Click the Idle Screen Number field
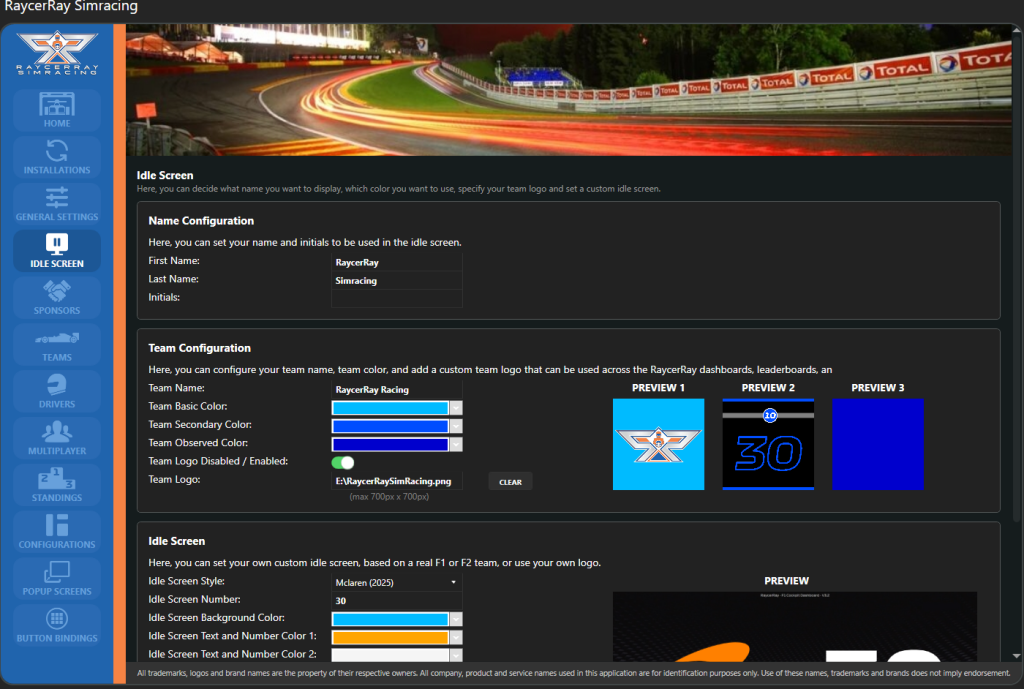 (396, 600)
